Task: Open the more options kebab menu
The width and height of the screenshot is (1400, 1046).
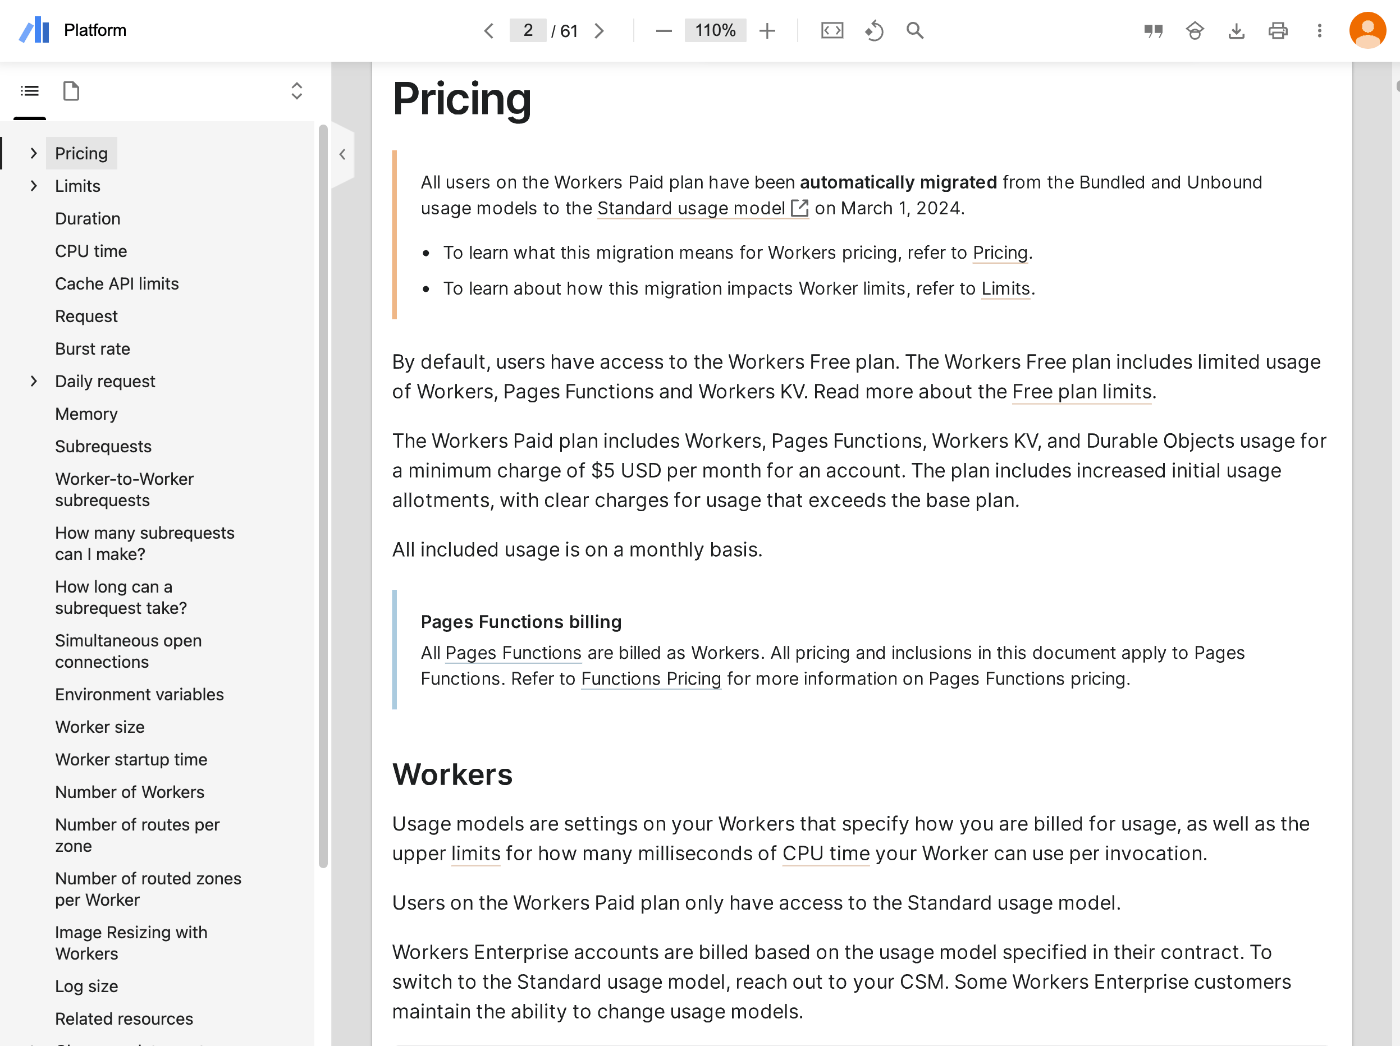Action: pyautogui.click(x=1320, y=31)
